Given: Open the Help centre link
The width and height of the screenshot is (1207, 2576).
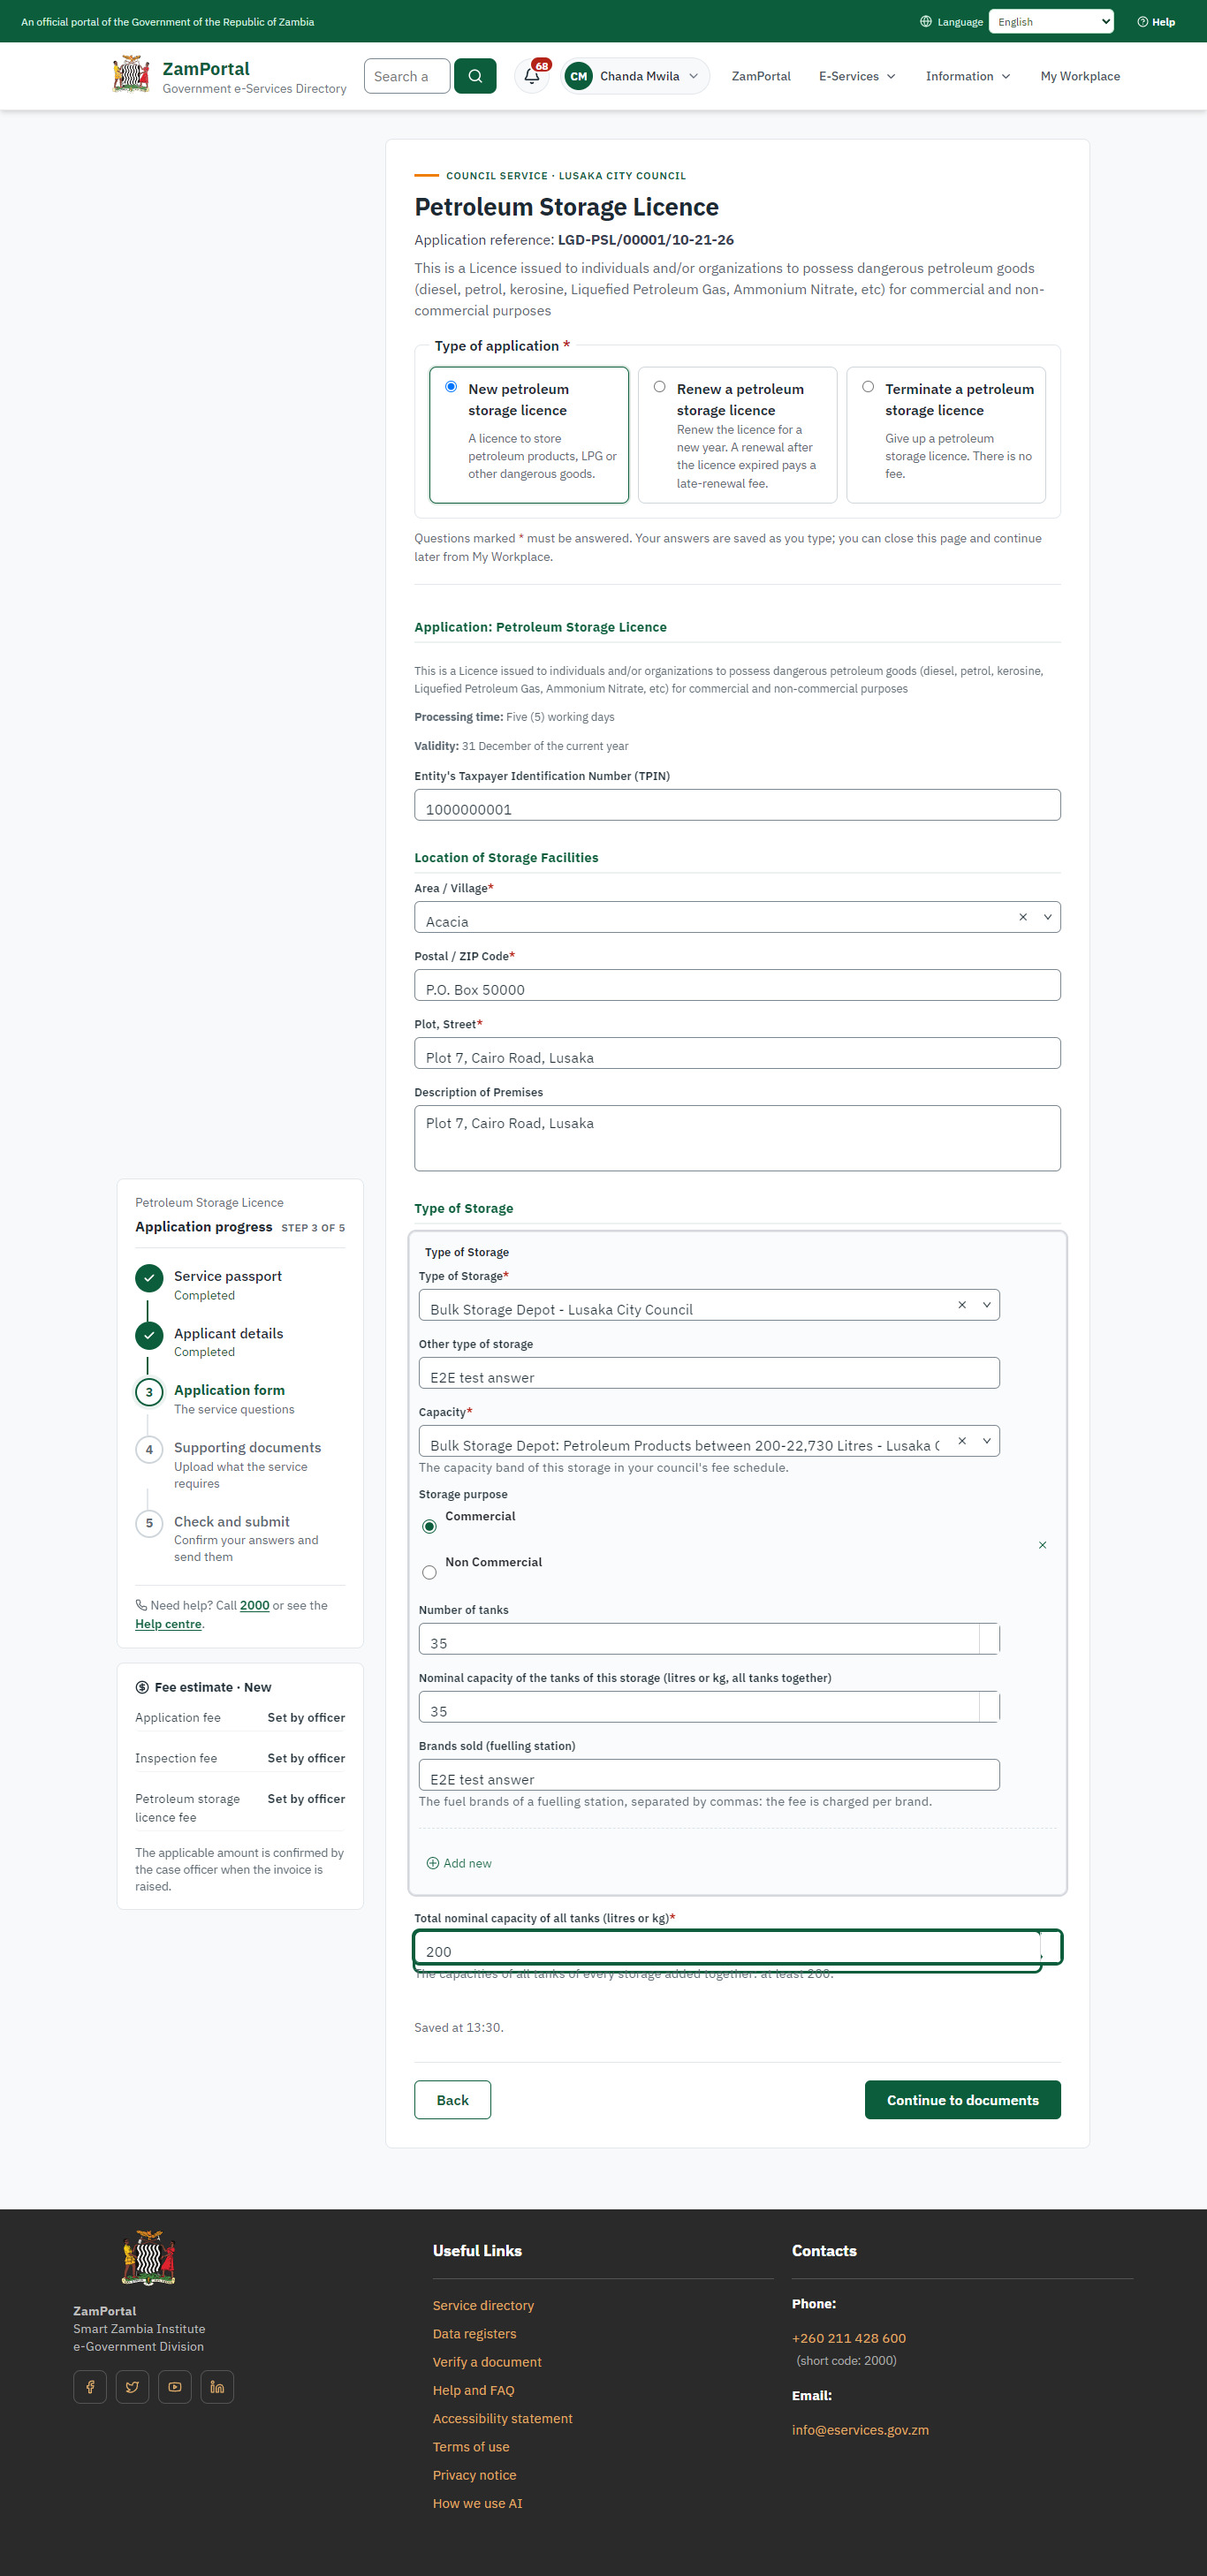Looking at the screenshot, I should coord(168,1624).
